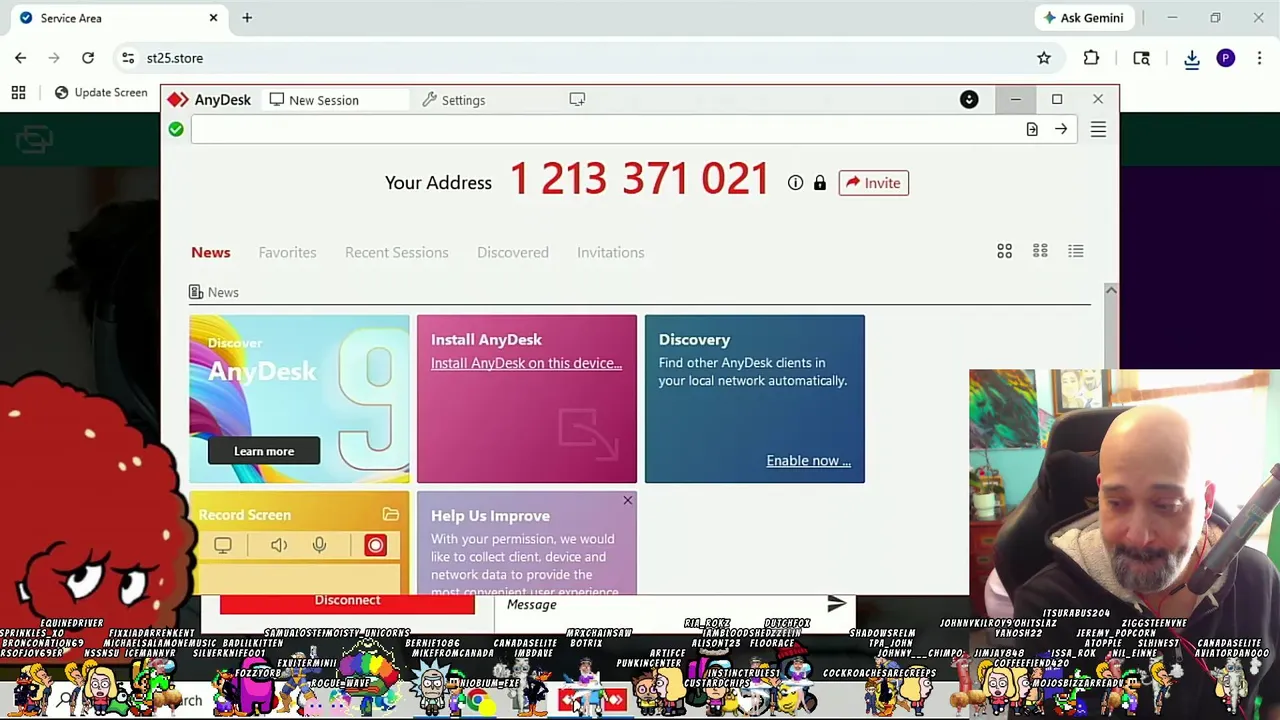Click the scroll-up arrow of news panel
The image size is (1280, 720).
click(1110, 290)
